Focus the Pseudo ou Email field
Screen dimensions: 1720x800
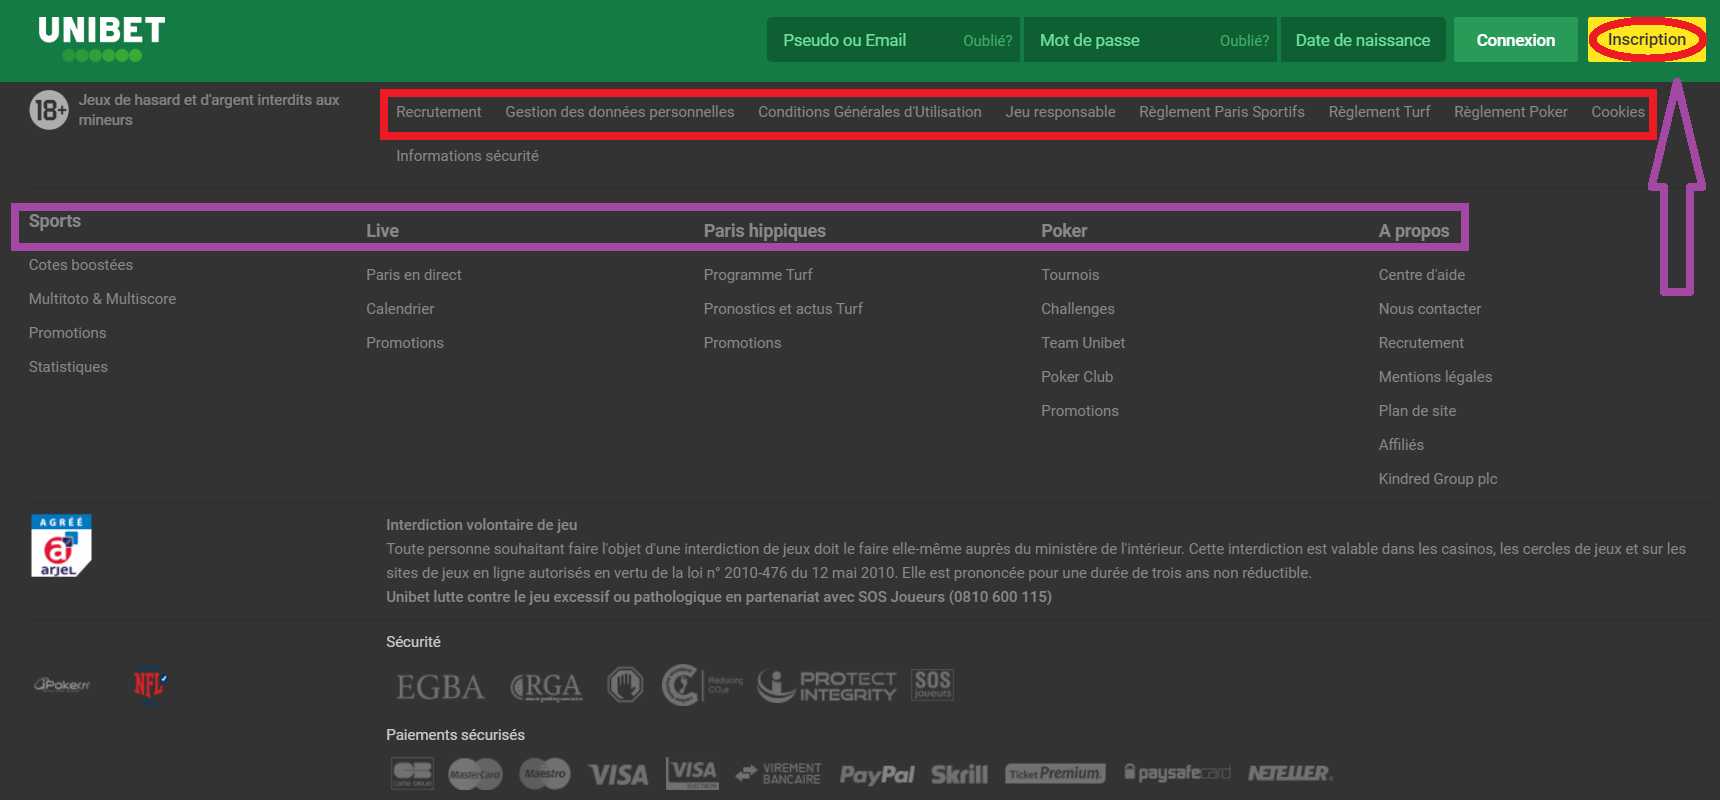[x=893, y=40]
